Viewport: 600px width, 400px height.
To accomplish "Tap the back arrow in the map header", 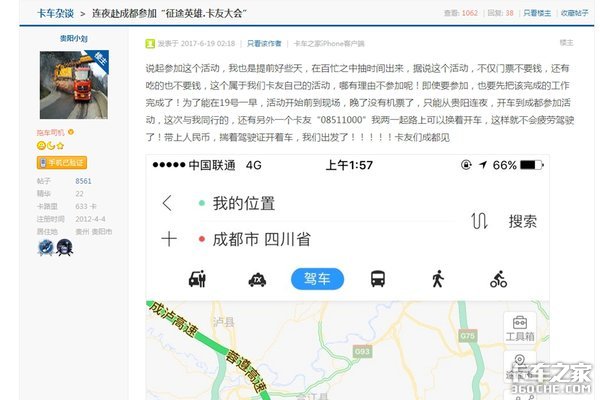I will click(167, 203).
